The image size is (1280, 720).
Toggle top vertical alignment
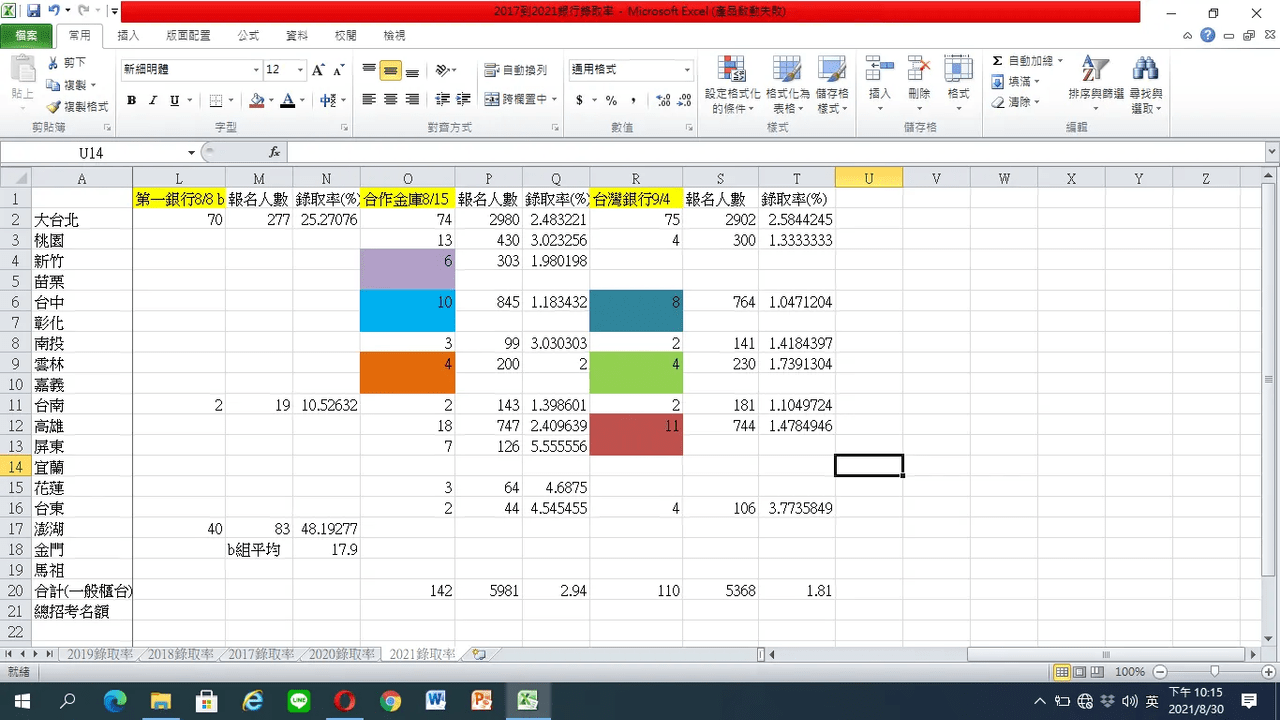point(369,70)
